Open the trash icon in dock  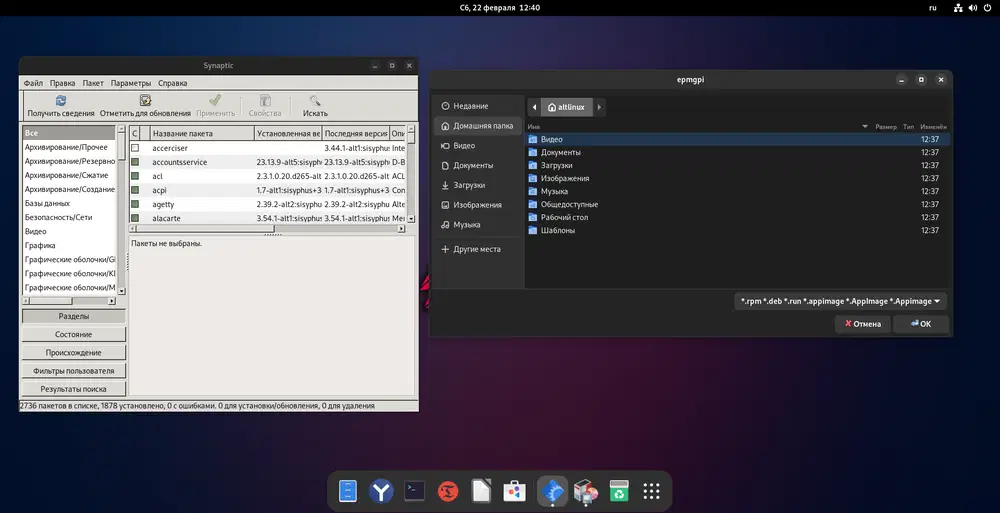(619, 491)
